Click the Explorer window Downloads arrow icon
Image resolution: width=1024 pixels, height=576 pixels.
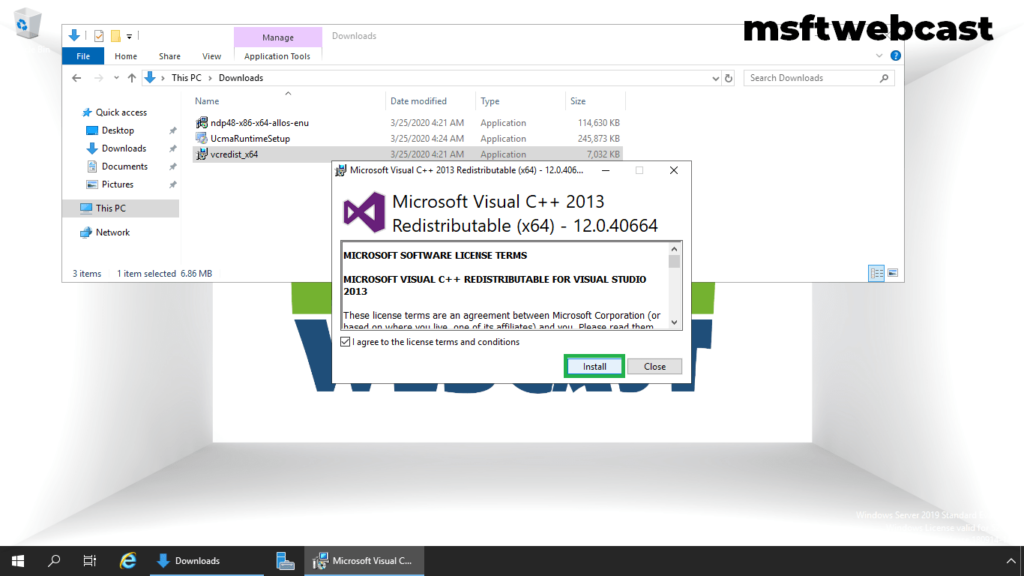[74, 35]
